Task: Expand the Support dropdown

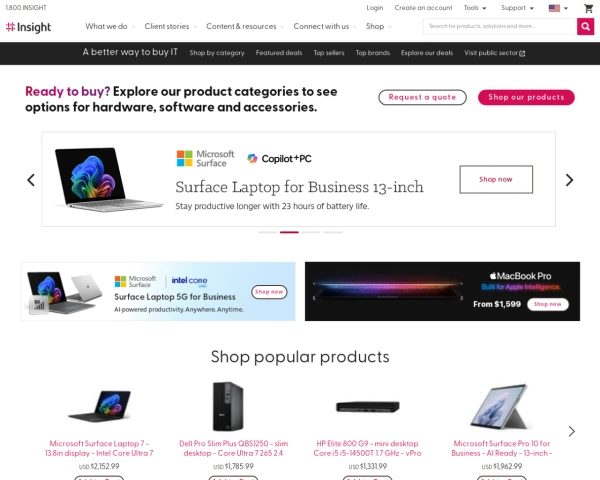Action: click(x=517, y=8)
